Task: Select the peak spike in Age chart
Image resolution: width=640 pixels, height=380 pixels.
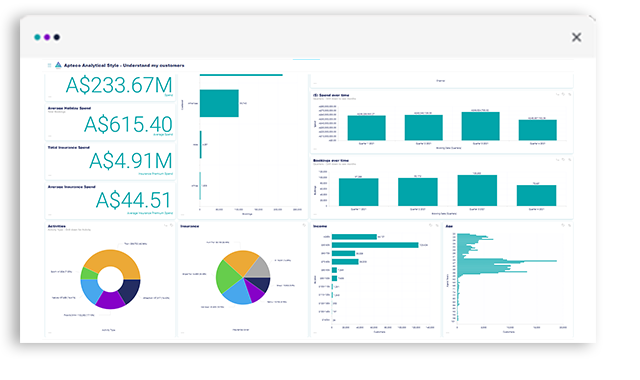Action: (x=507, y=260)
